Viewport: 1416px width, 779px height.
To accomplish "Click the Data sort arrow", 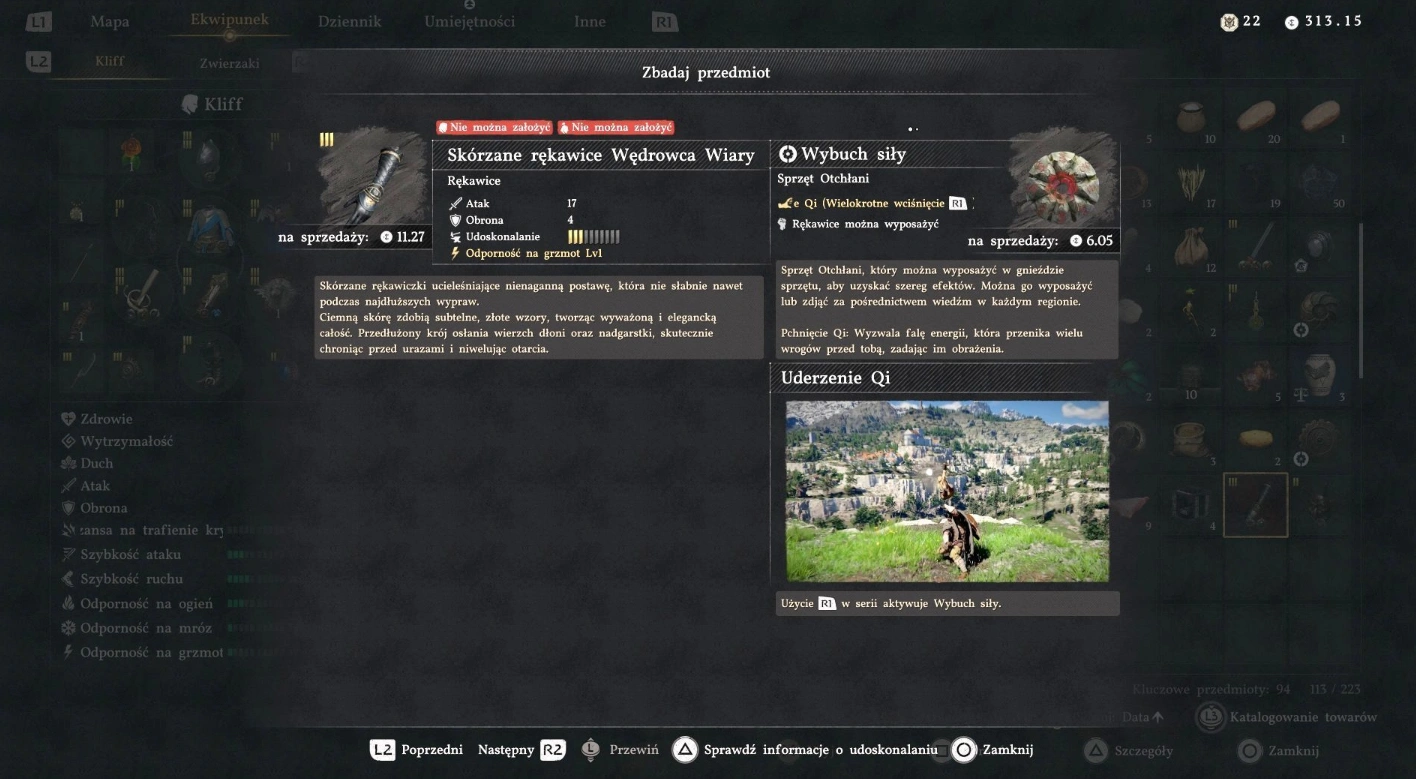I will tap(1158, 717).
